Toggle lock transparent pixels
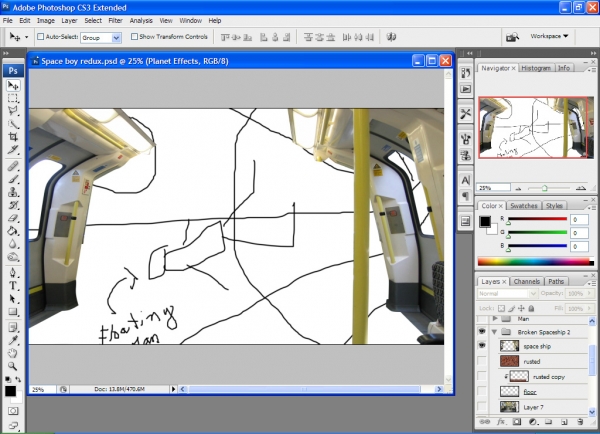The width and height of the screenshot is (600, 434). [x=501, y=308]
